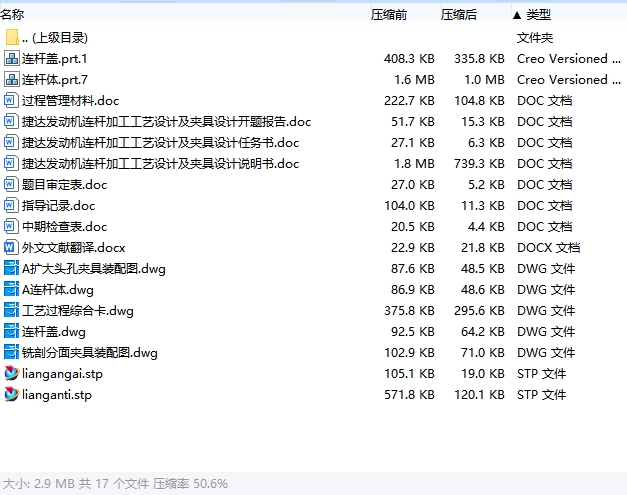Sort by the 压缩后 column header

pos(459,15)
